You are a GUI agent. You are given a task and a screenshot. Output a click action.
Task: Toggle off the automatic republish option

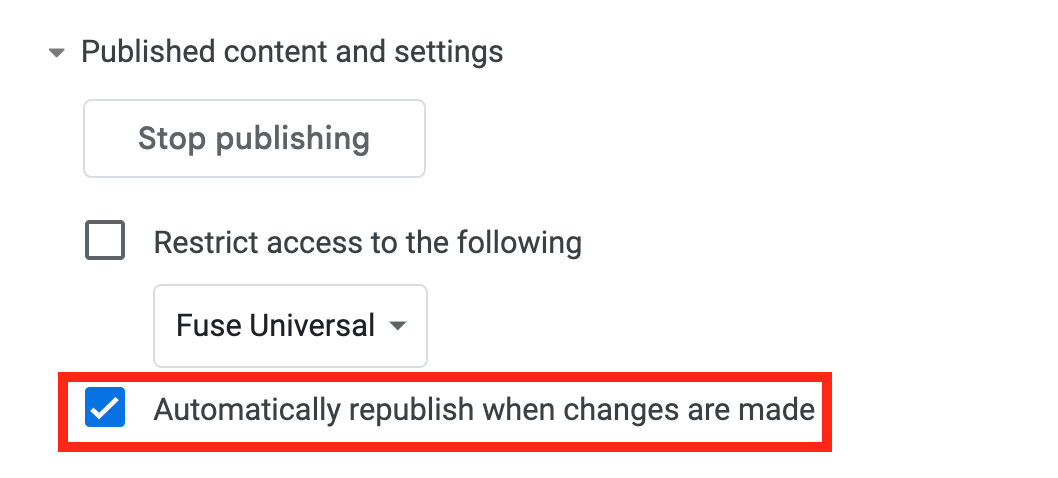click(x=105, y=409)
